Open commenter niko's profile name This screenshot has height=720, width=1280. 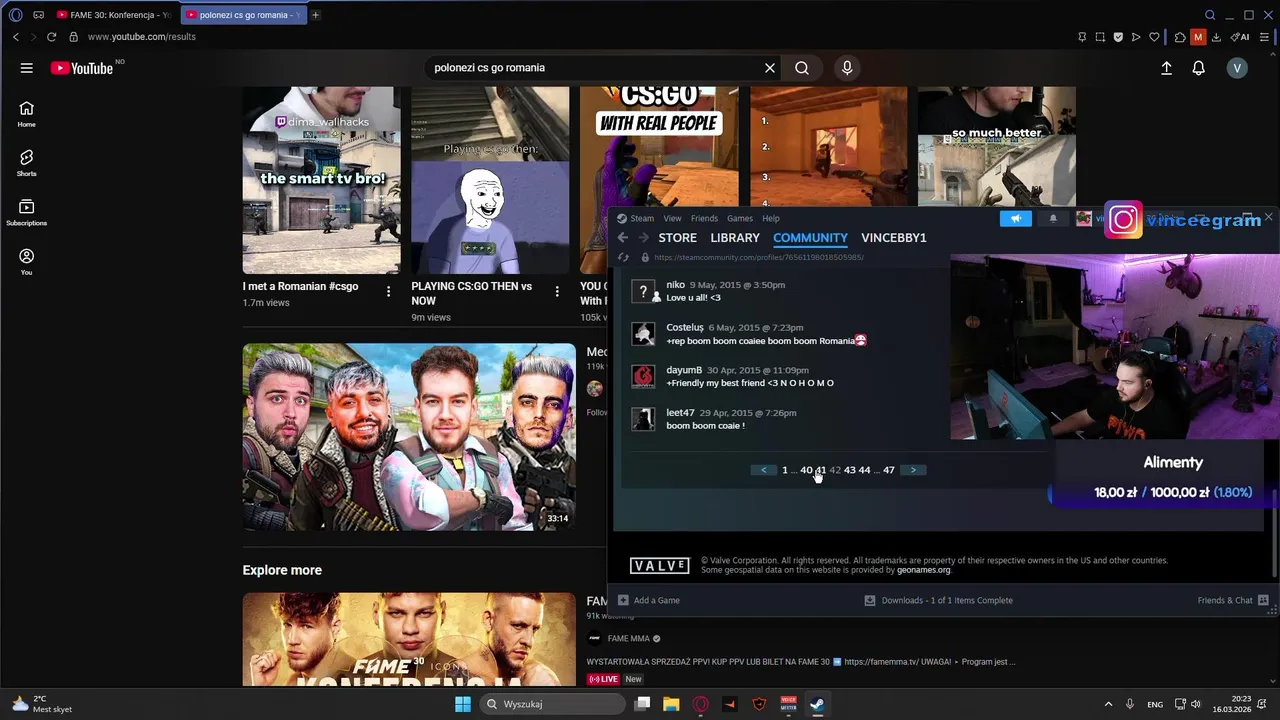[x=676, y=285]
